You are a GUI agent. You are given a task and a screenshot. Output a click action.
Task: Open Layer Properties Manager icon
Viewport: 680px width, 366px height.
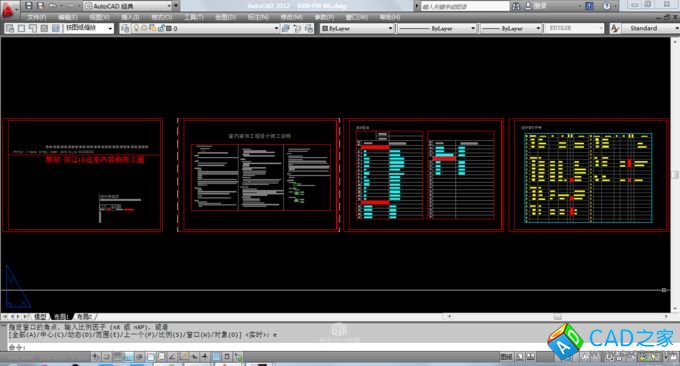[x=125, y=28]
